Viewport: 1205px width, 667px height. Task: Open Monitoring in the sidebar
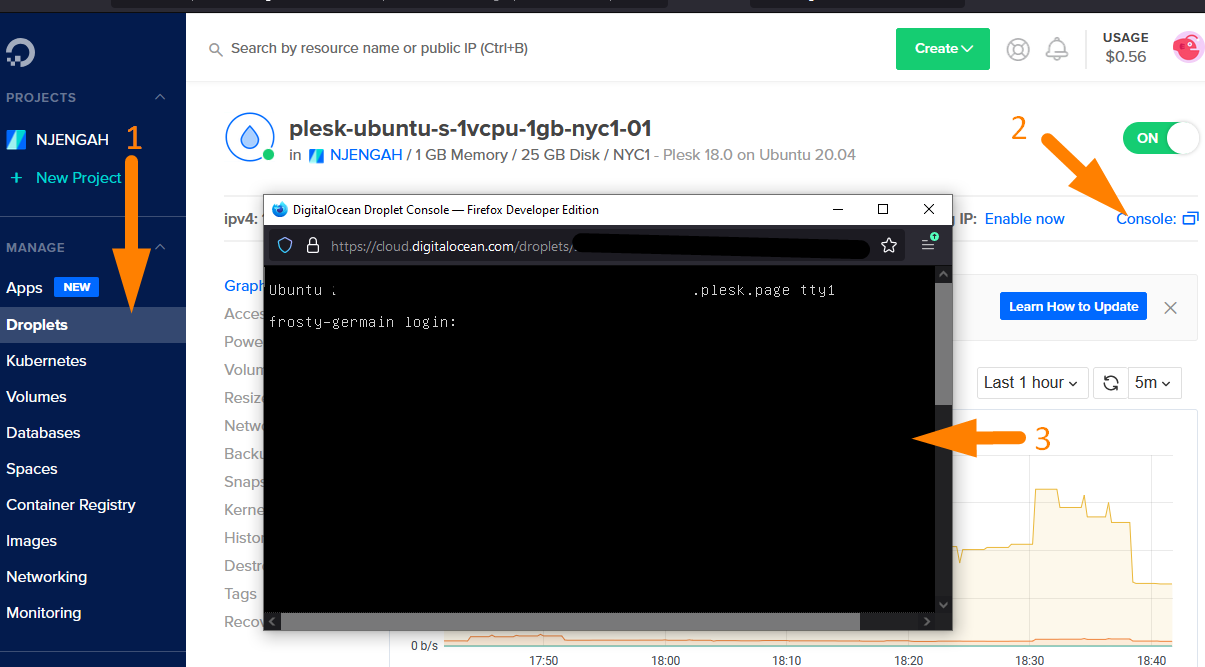pyautogui.click(x=44, y=613)
